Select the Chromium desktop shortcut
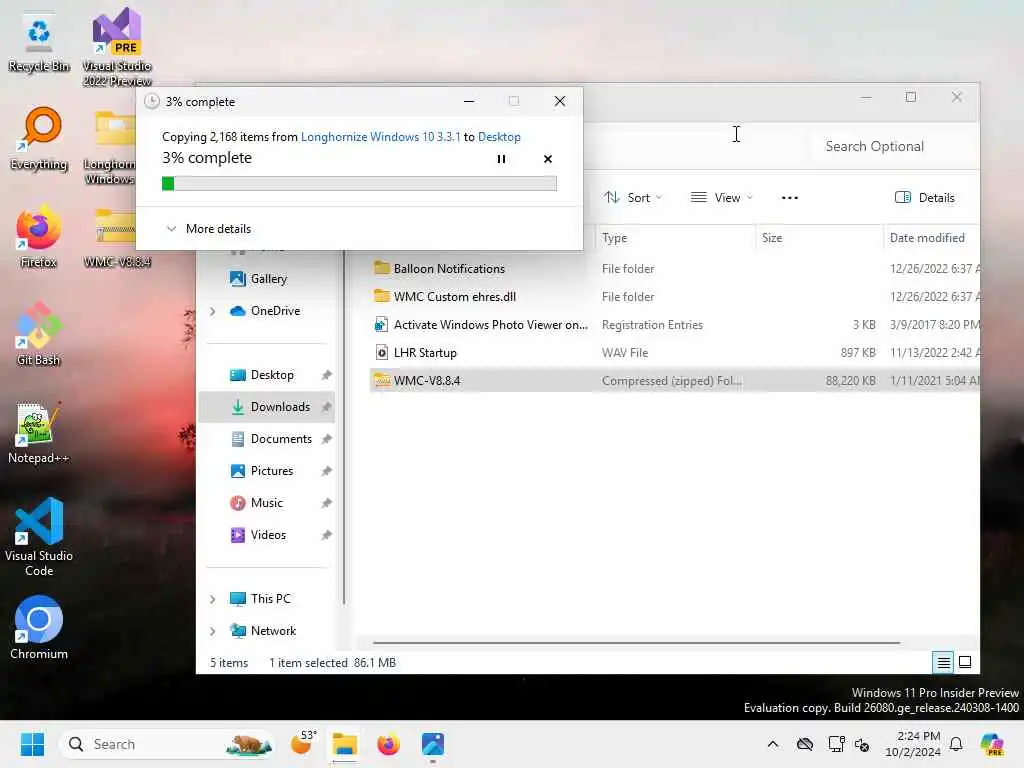Image resolution: width=1024 pixels, height=768 pixels. click(39, 628)
